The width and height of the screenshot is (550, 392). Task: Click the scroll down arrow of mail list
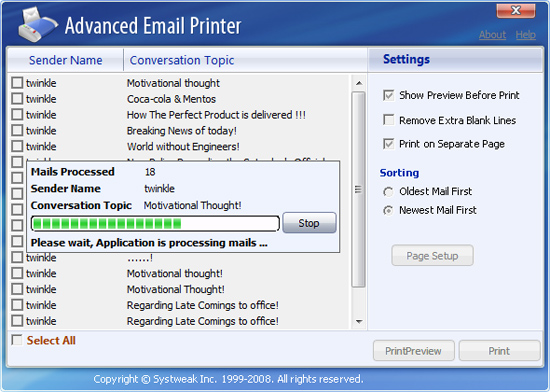[x=359, y=322]
